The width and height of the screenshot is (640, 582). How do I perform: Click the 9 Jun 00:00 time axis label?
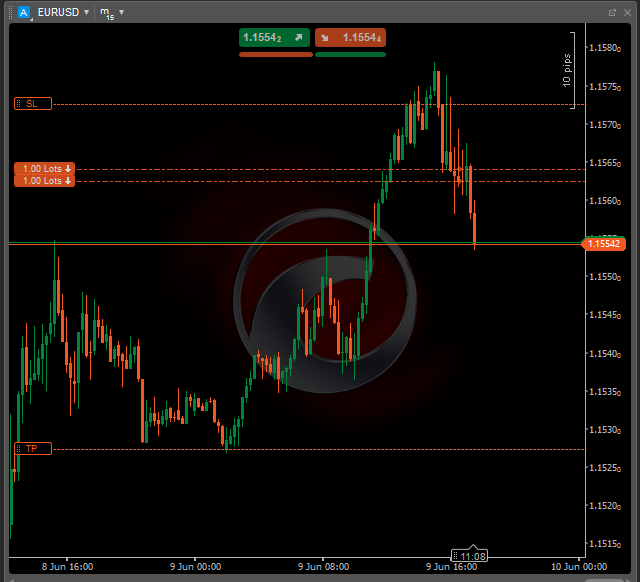[196, 566]
